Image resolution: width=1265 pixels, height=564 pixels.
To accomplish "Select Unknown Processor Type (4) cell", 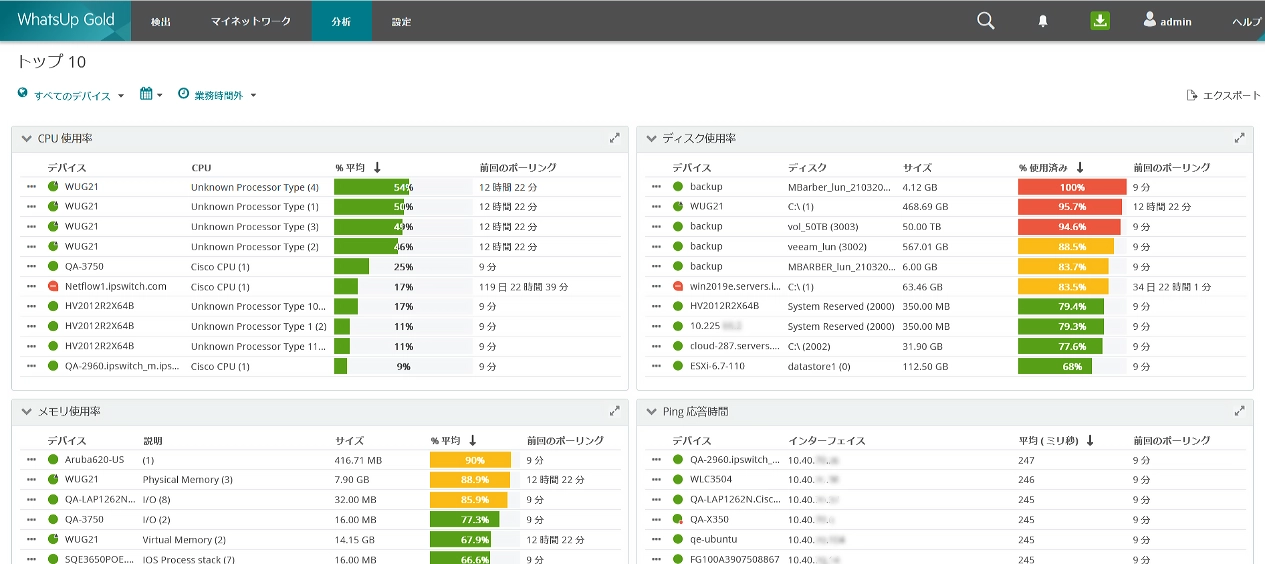I will [x=255, y=187].
